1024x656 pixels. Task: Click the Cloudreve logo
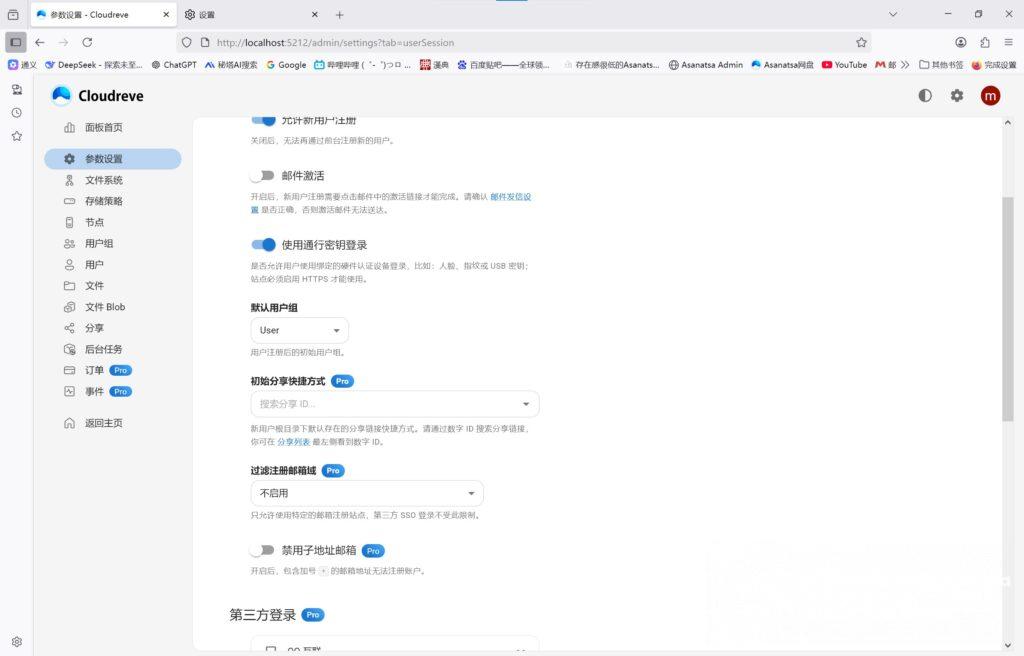coord(97,96)
